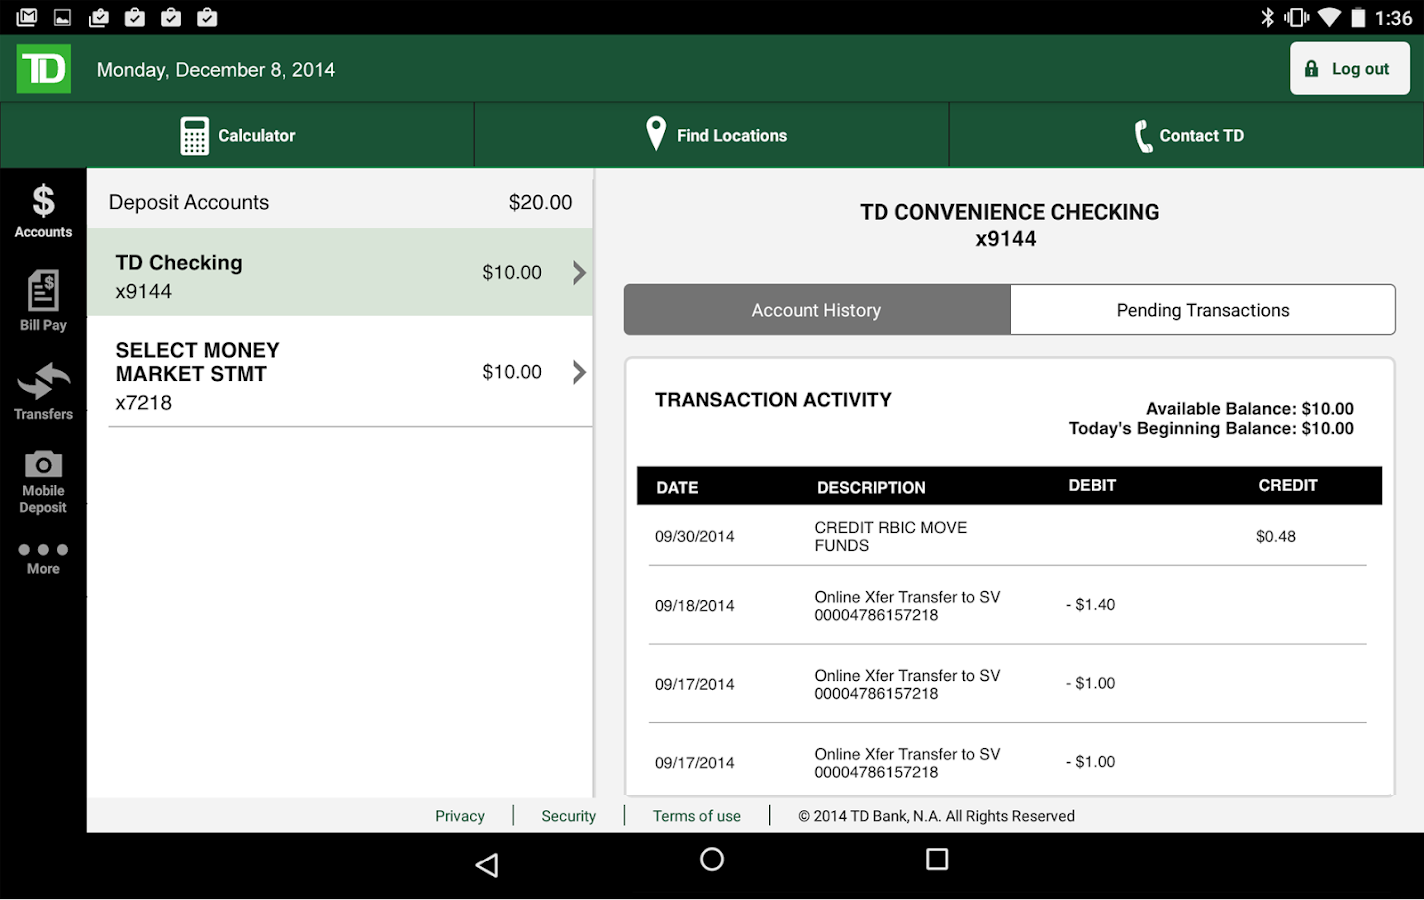This screenshot has height=900, width=1424.
Task: Click the 09/18/2014 transaction date
Action: tap(695, 605)
